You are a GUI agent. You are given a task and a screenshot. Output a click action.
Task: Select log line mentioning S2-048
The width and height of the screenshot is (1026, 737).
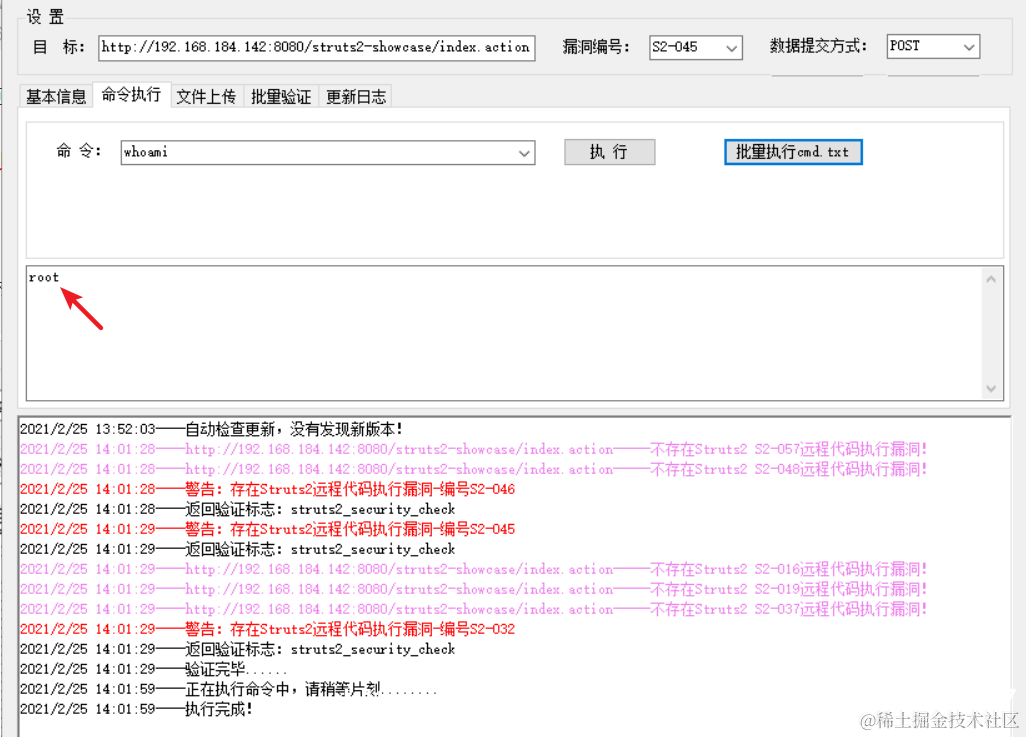(x=474, y=469)
